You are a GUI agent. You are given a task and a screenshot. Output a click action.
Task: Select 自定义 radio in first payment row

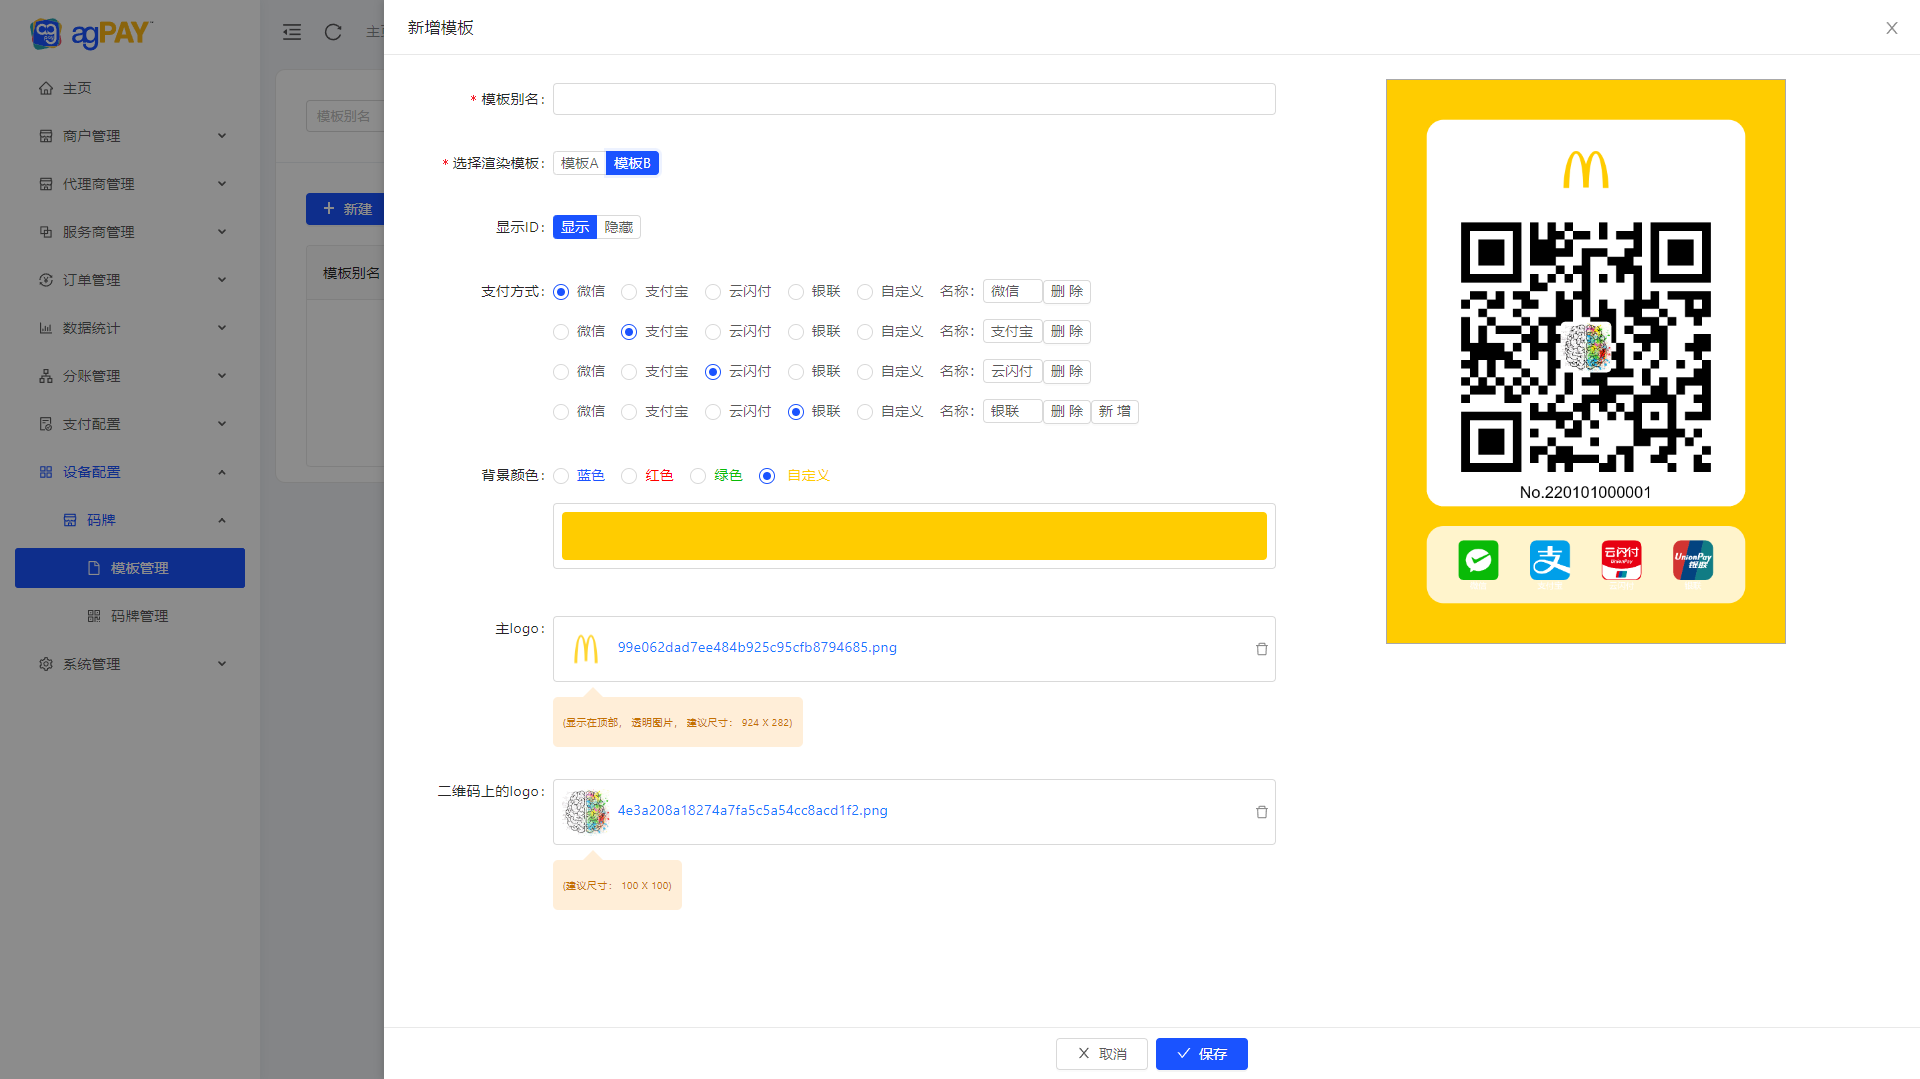coord(865,292)
